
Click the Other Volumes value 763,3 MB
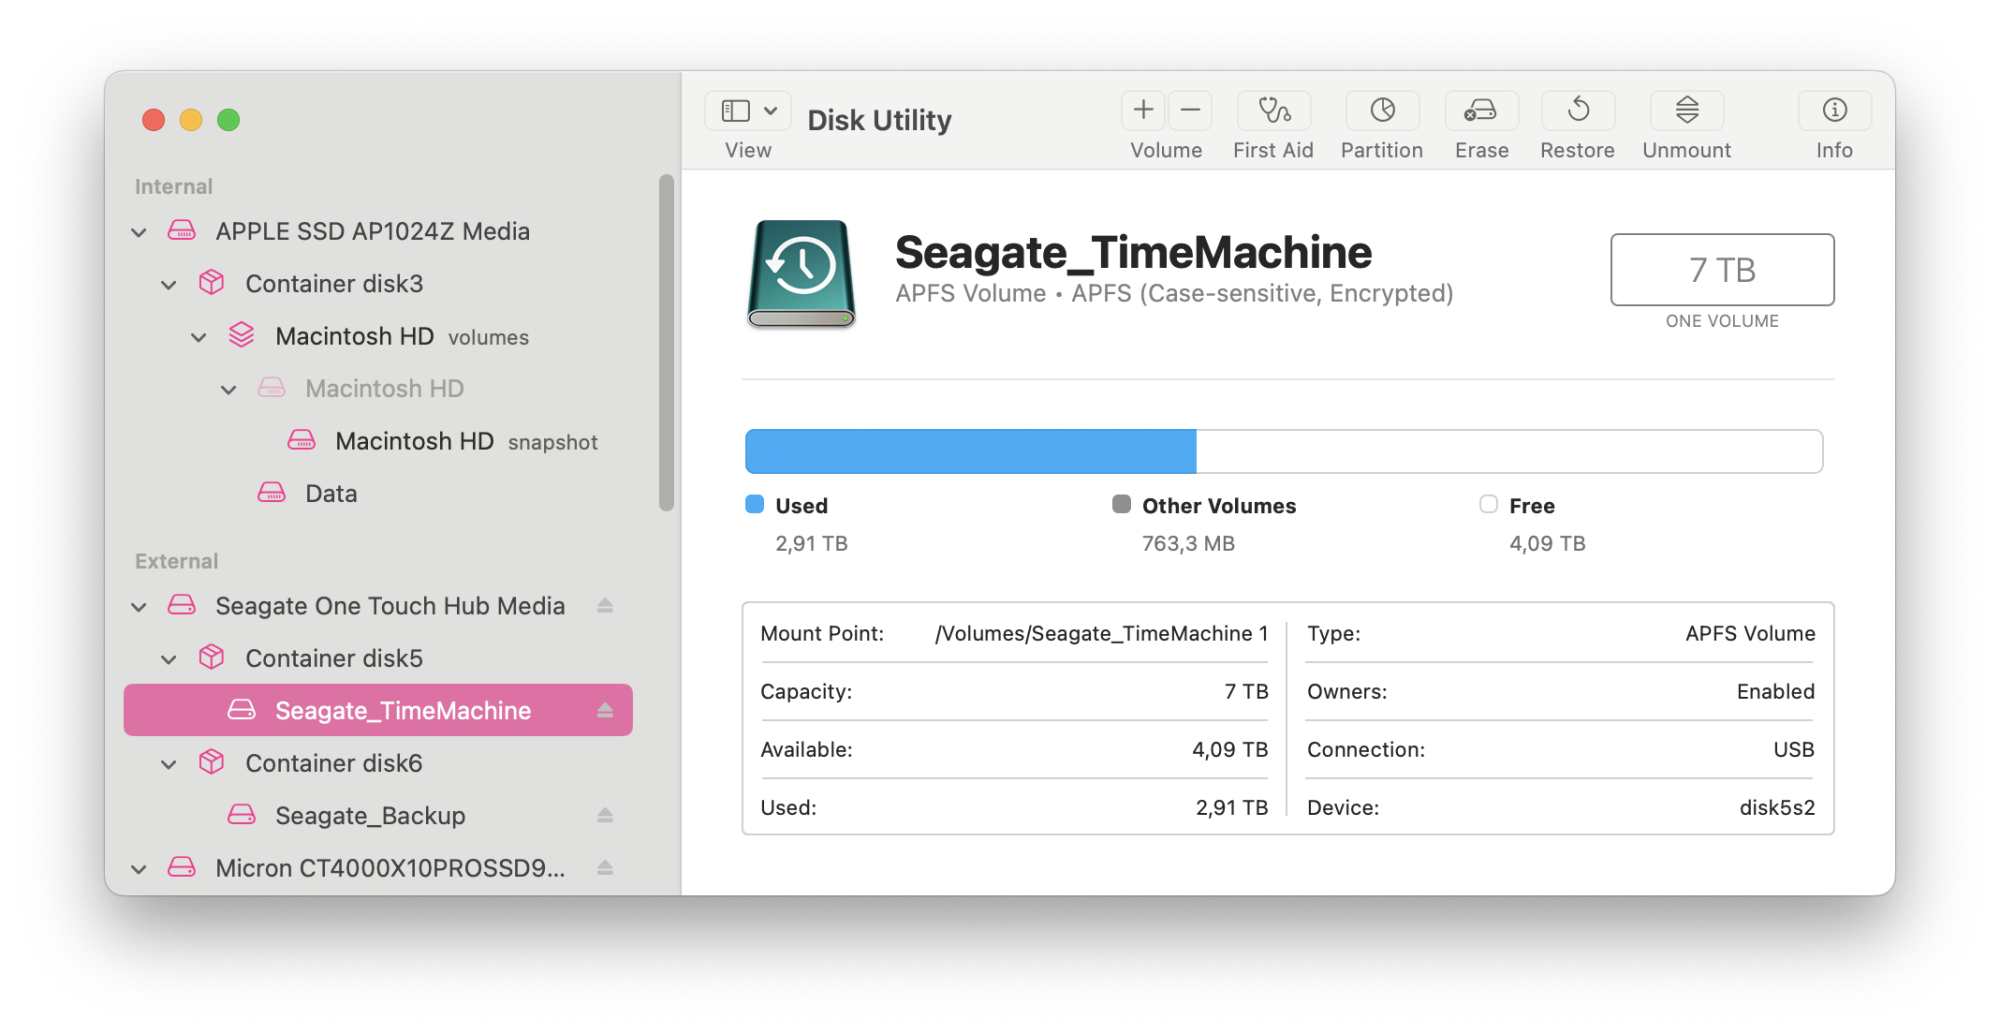click(x=1188, y=543)
